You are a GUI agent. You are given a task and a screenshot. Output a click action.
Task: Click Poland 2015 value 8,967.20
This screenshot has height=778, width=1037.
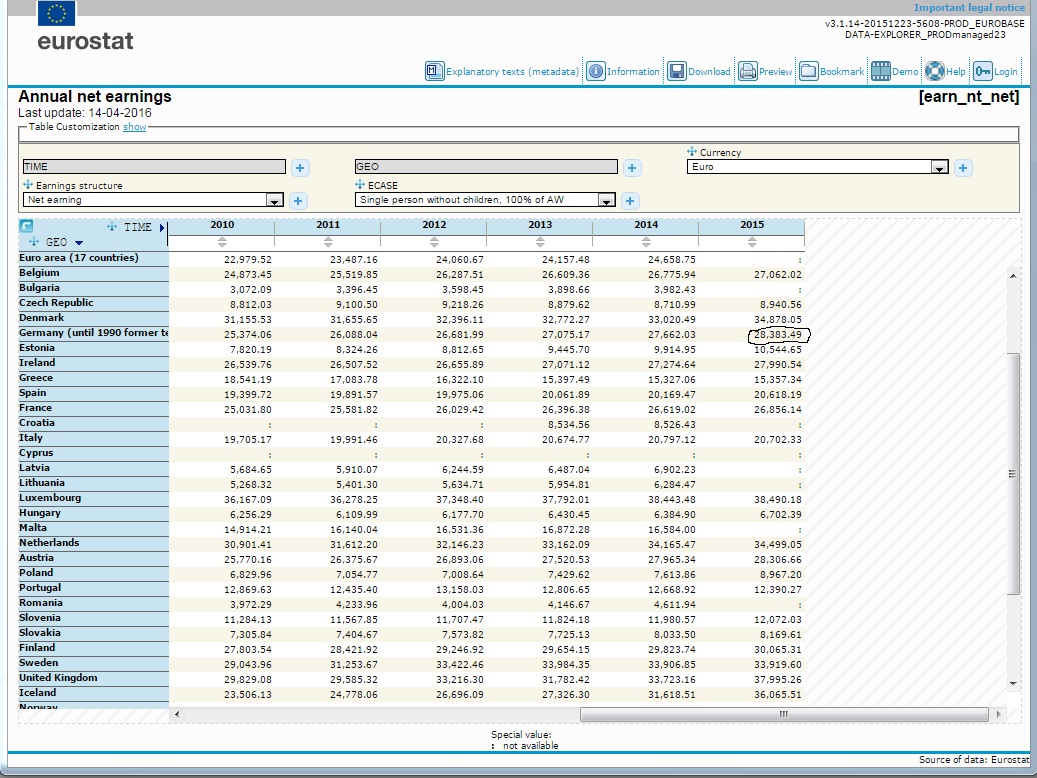(x=780, y=574)
